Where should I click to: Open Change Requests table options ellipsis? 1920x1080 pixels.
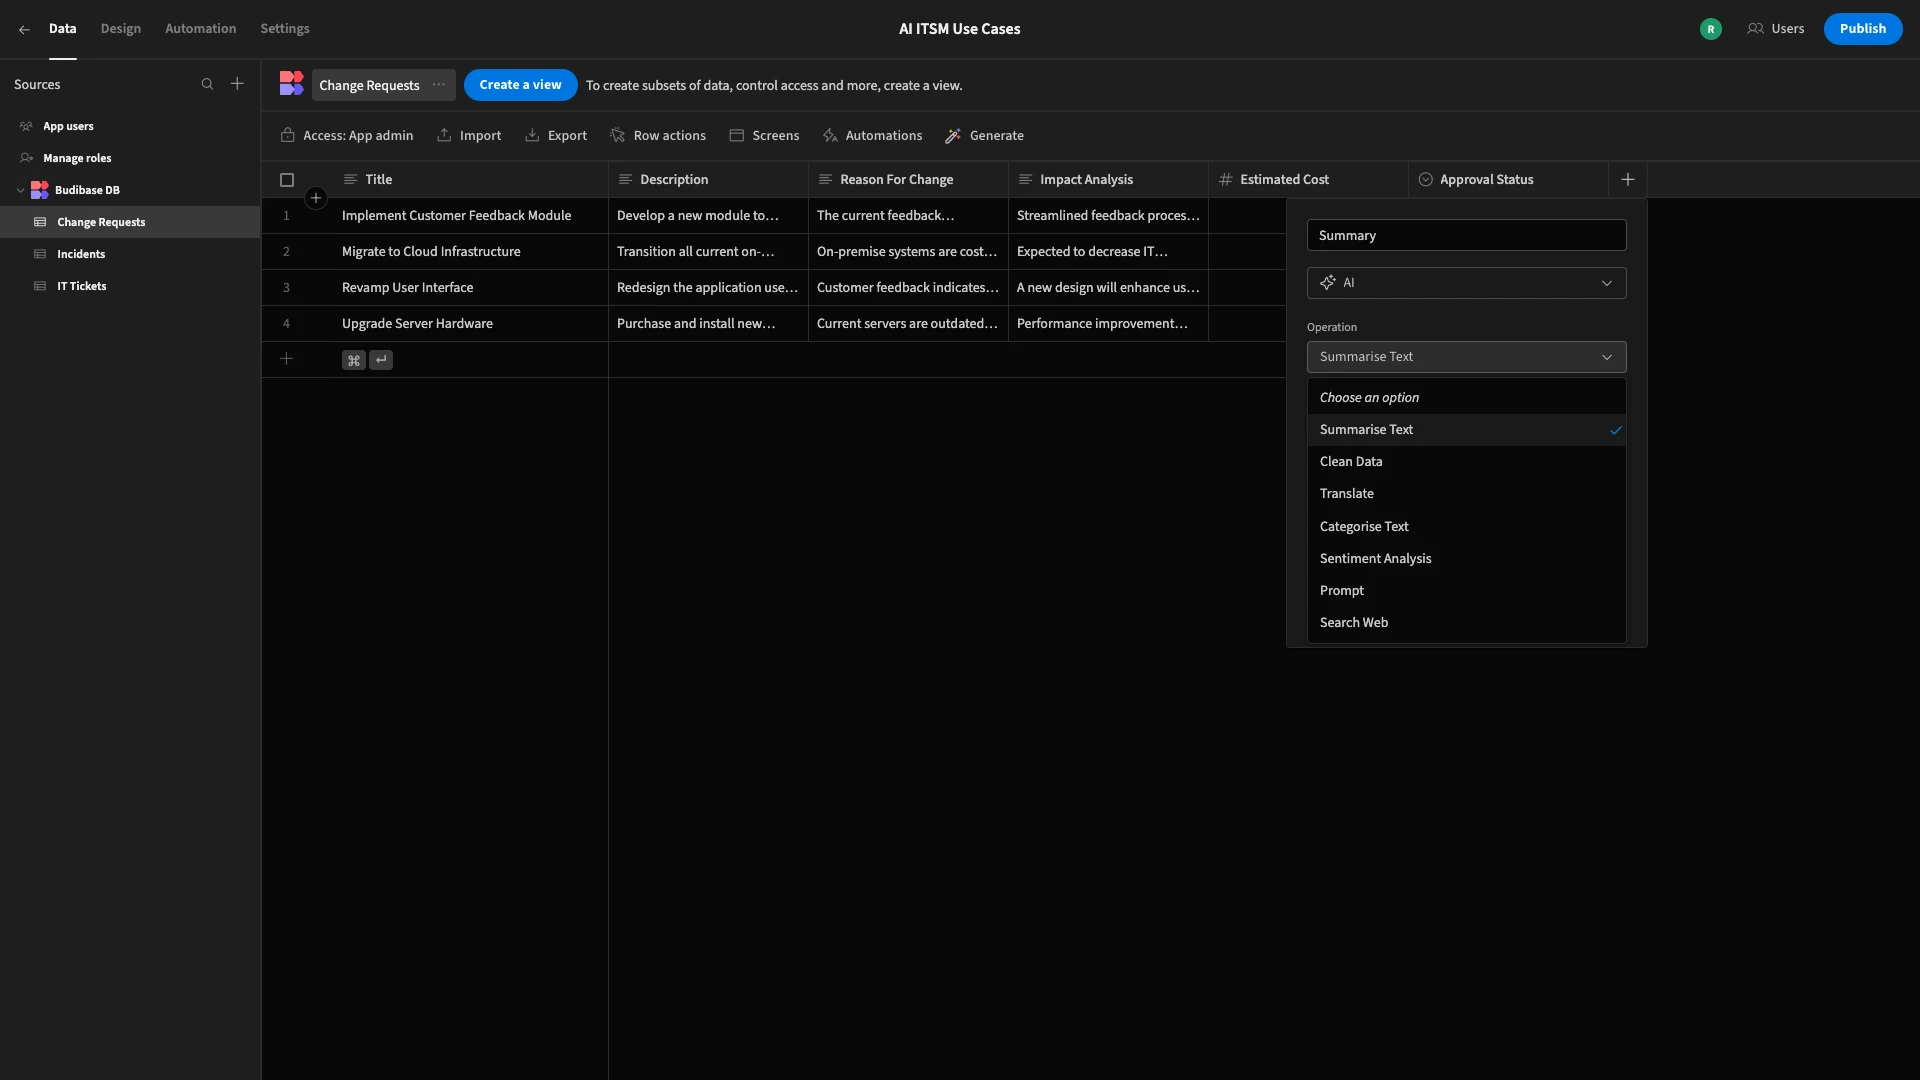pos(439,85)
